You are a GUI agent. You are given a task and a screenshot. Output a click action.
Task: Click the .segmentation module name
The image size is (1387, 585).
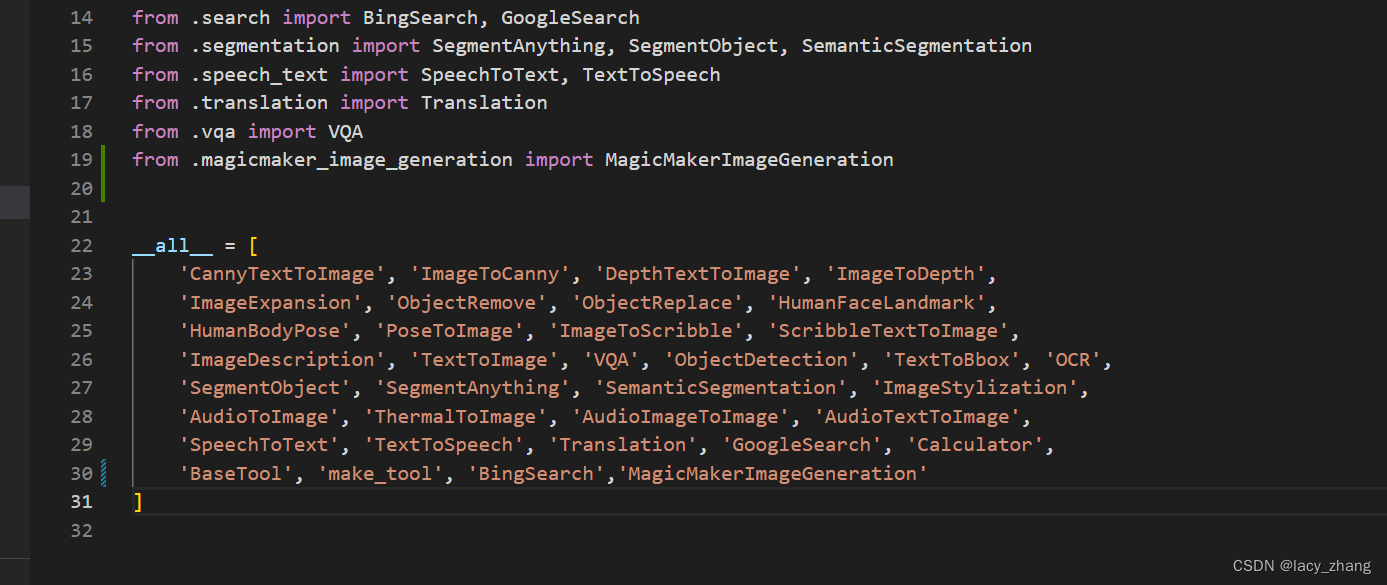265,46
